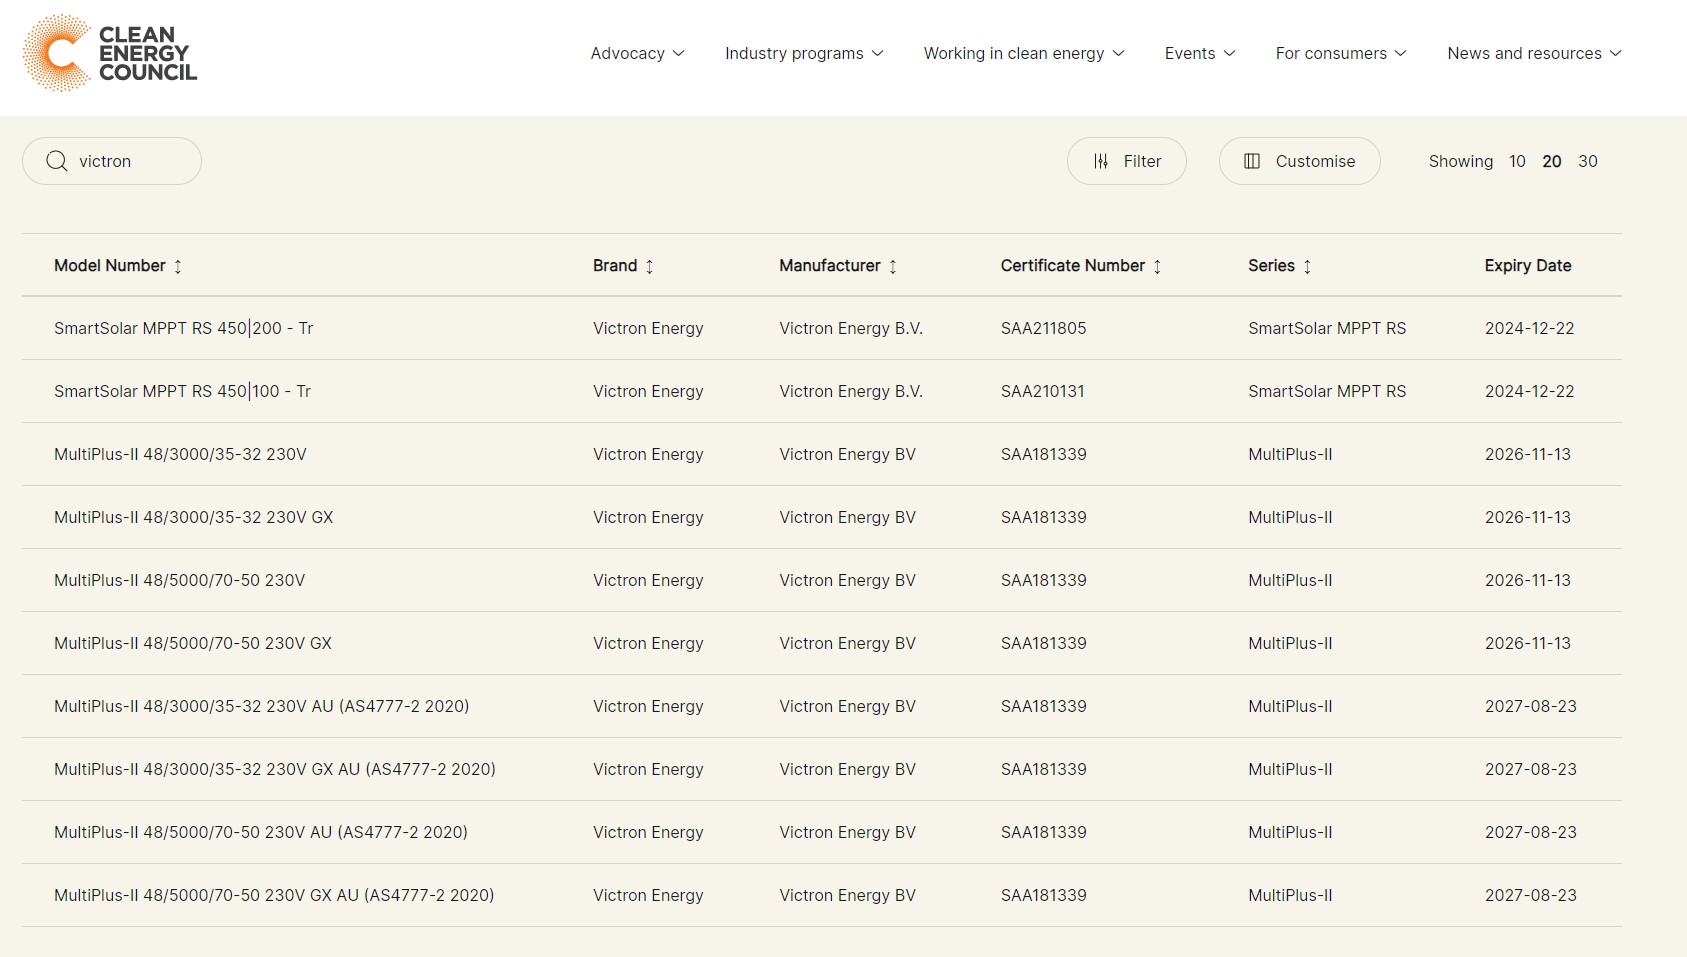Screen dimensions: 1687x957
Task: Open Working in clean energy menu
Action: (1025, 53)
